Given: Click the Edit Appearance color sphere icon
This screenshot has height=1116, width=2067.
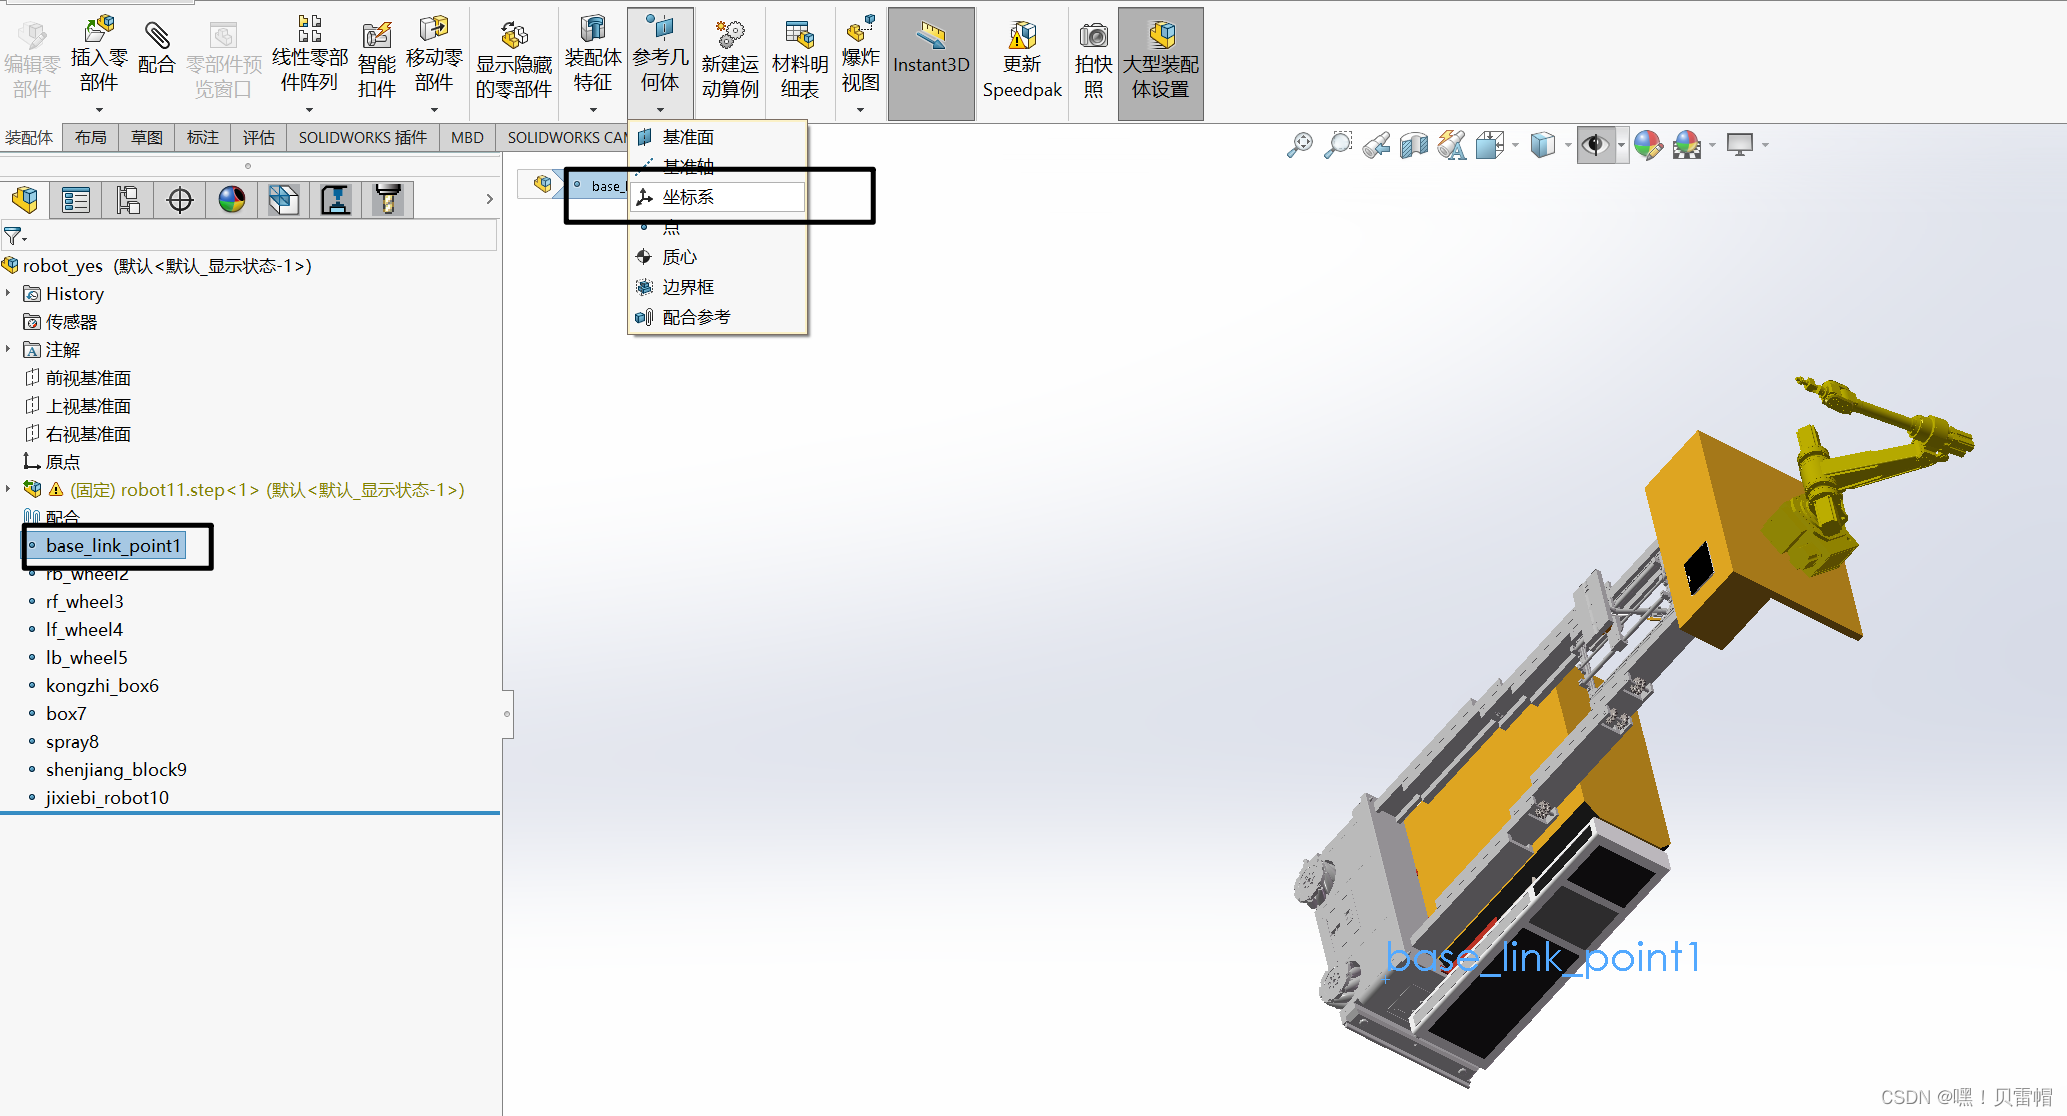Looking at the screenshot, I should click(1649, 144).
